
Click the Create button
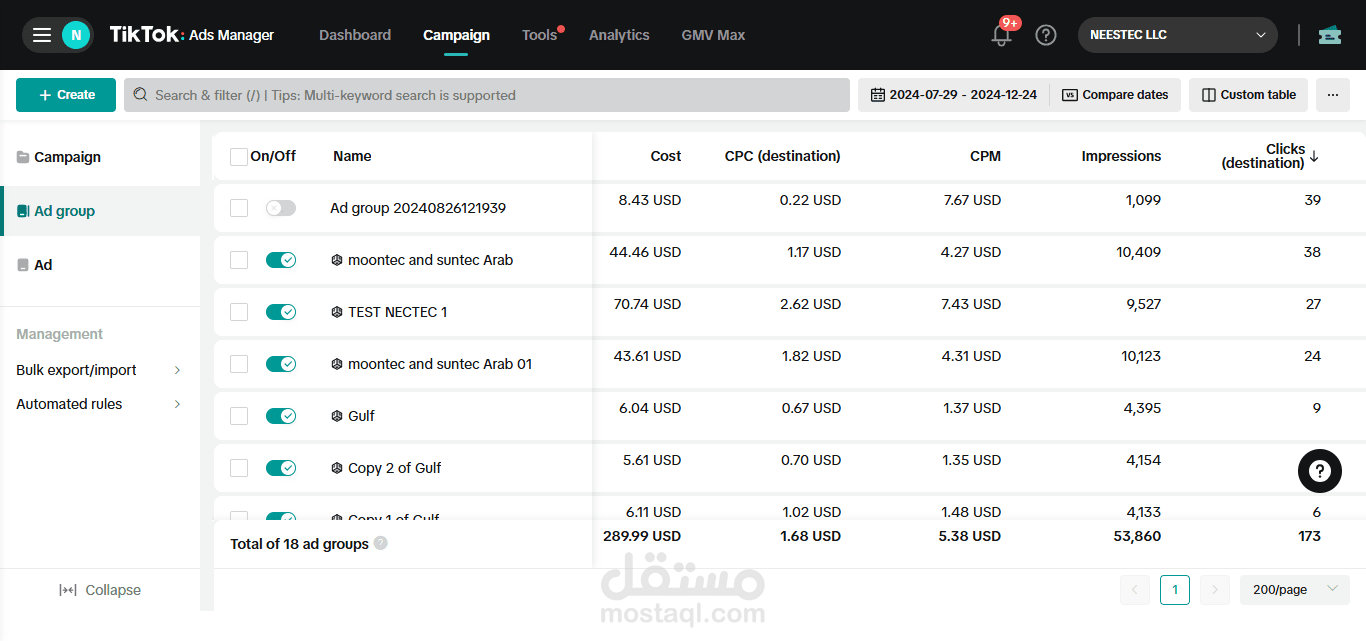pos(66,95)
